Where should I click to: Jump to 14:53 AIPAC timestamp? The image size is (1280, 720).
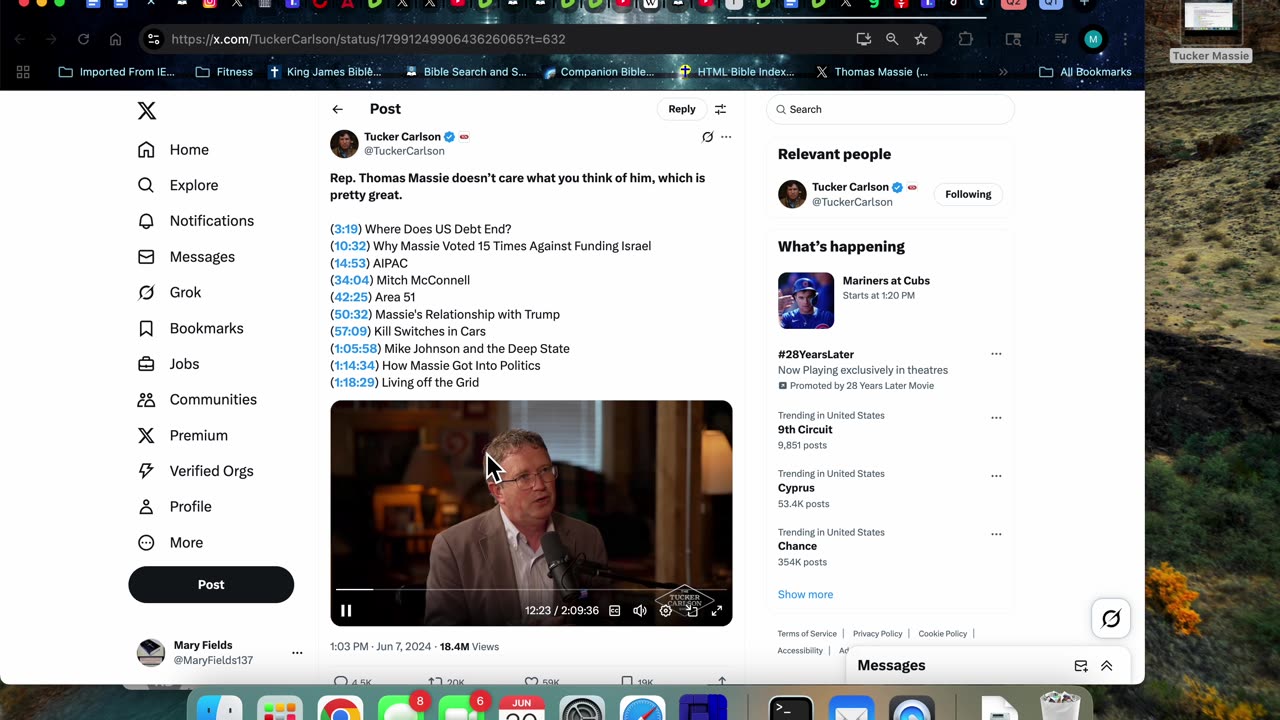click(x=350, y=263)
